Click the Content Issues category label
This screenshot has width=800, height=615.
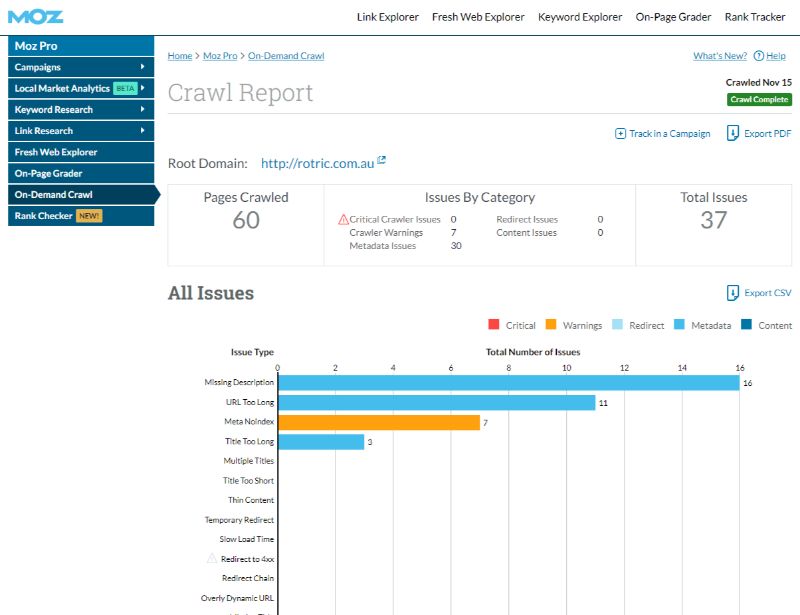tap(527, 233)
